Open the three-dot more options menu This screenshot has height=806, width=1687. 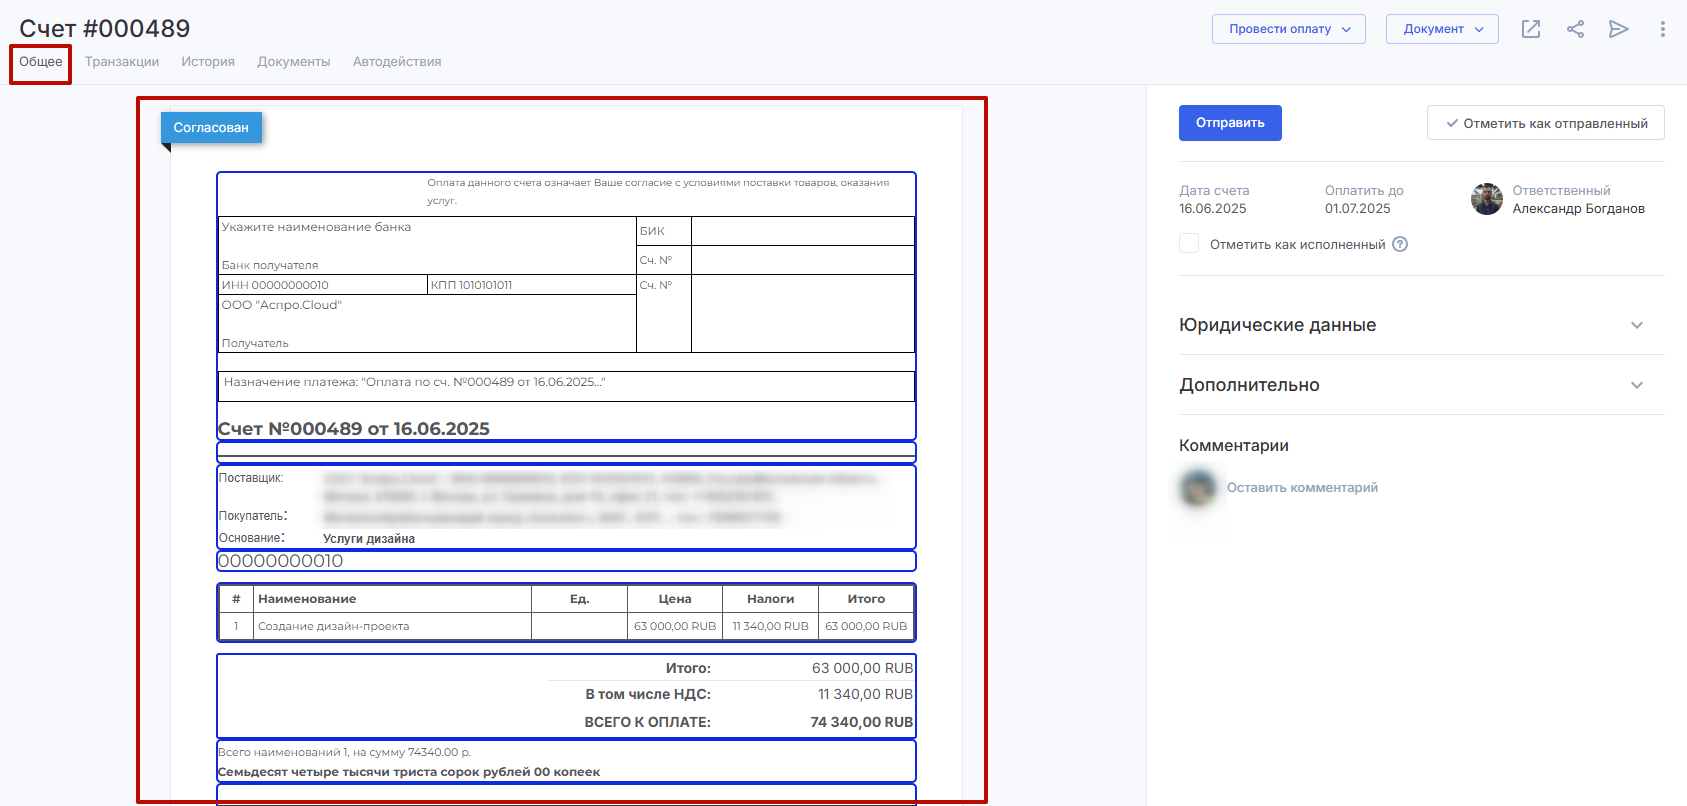(x=1662, y=29)
